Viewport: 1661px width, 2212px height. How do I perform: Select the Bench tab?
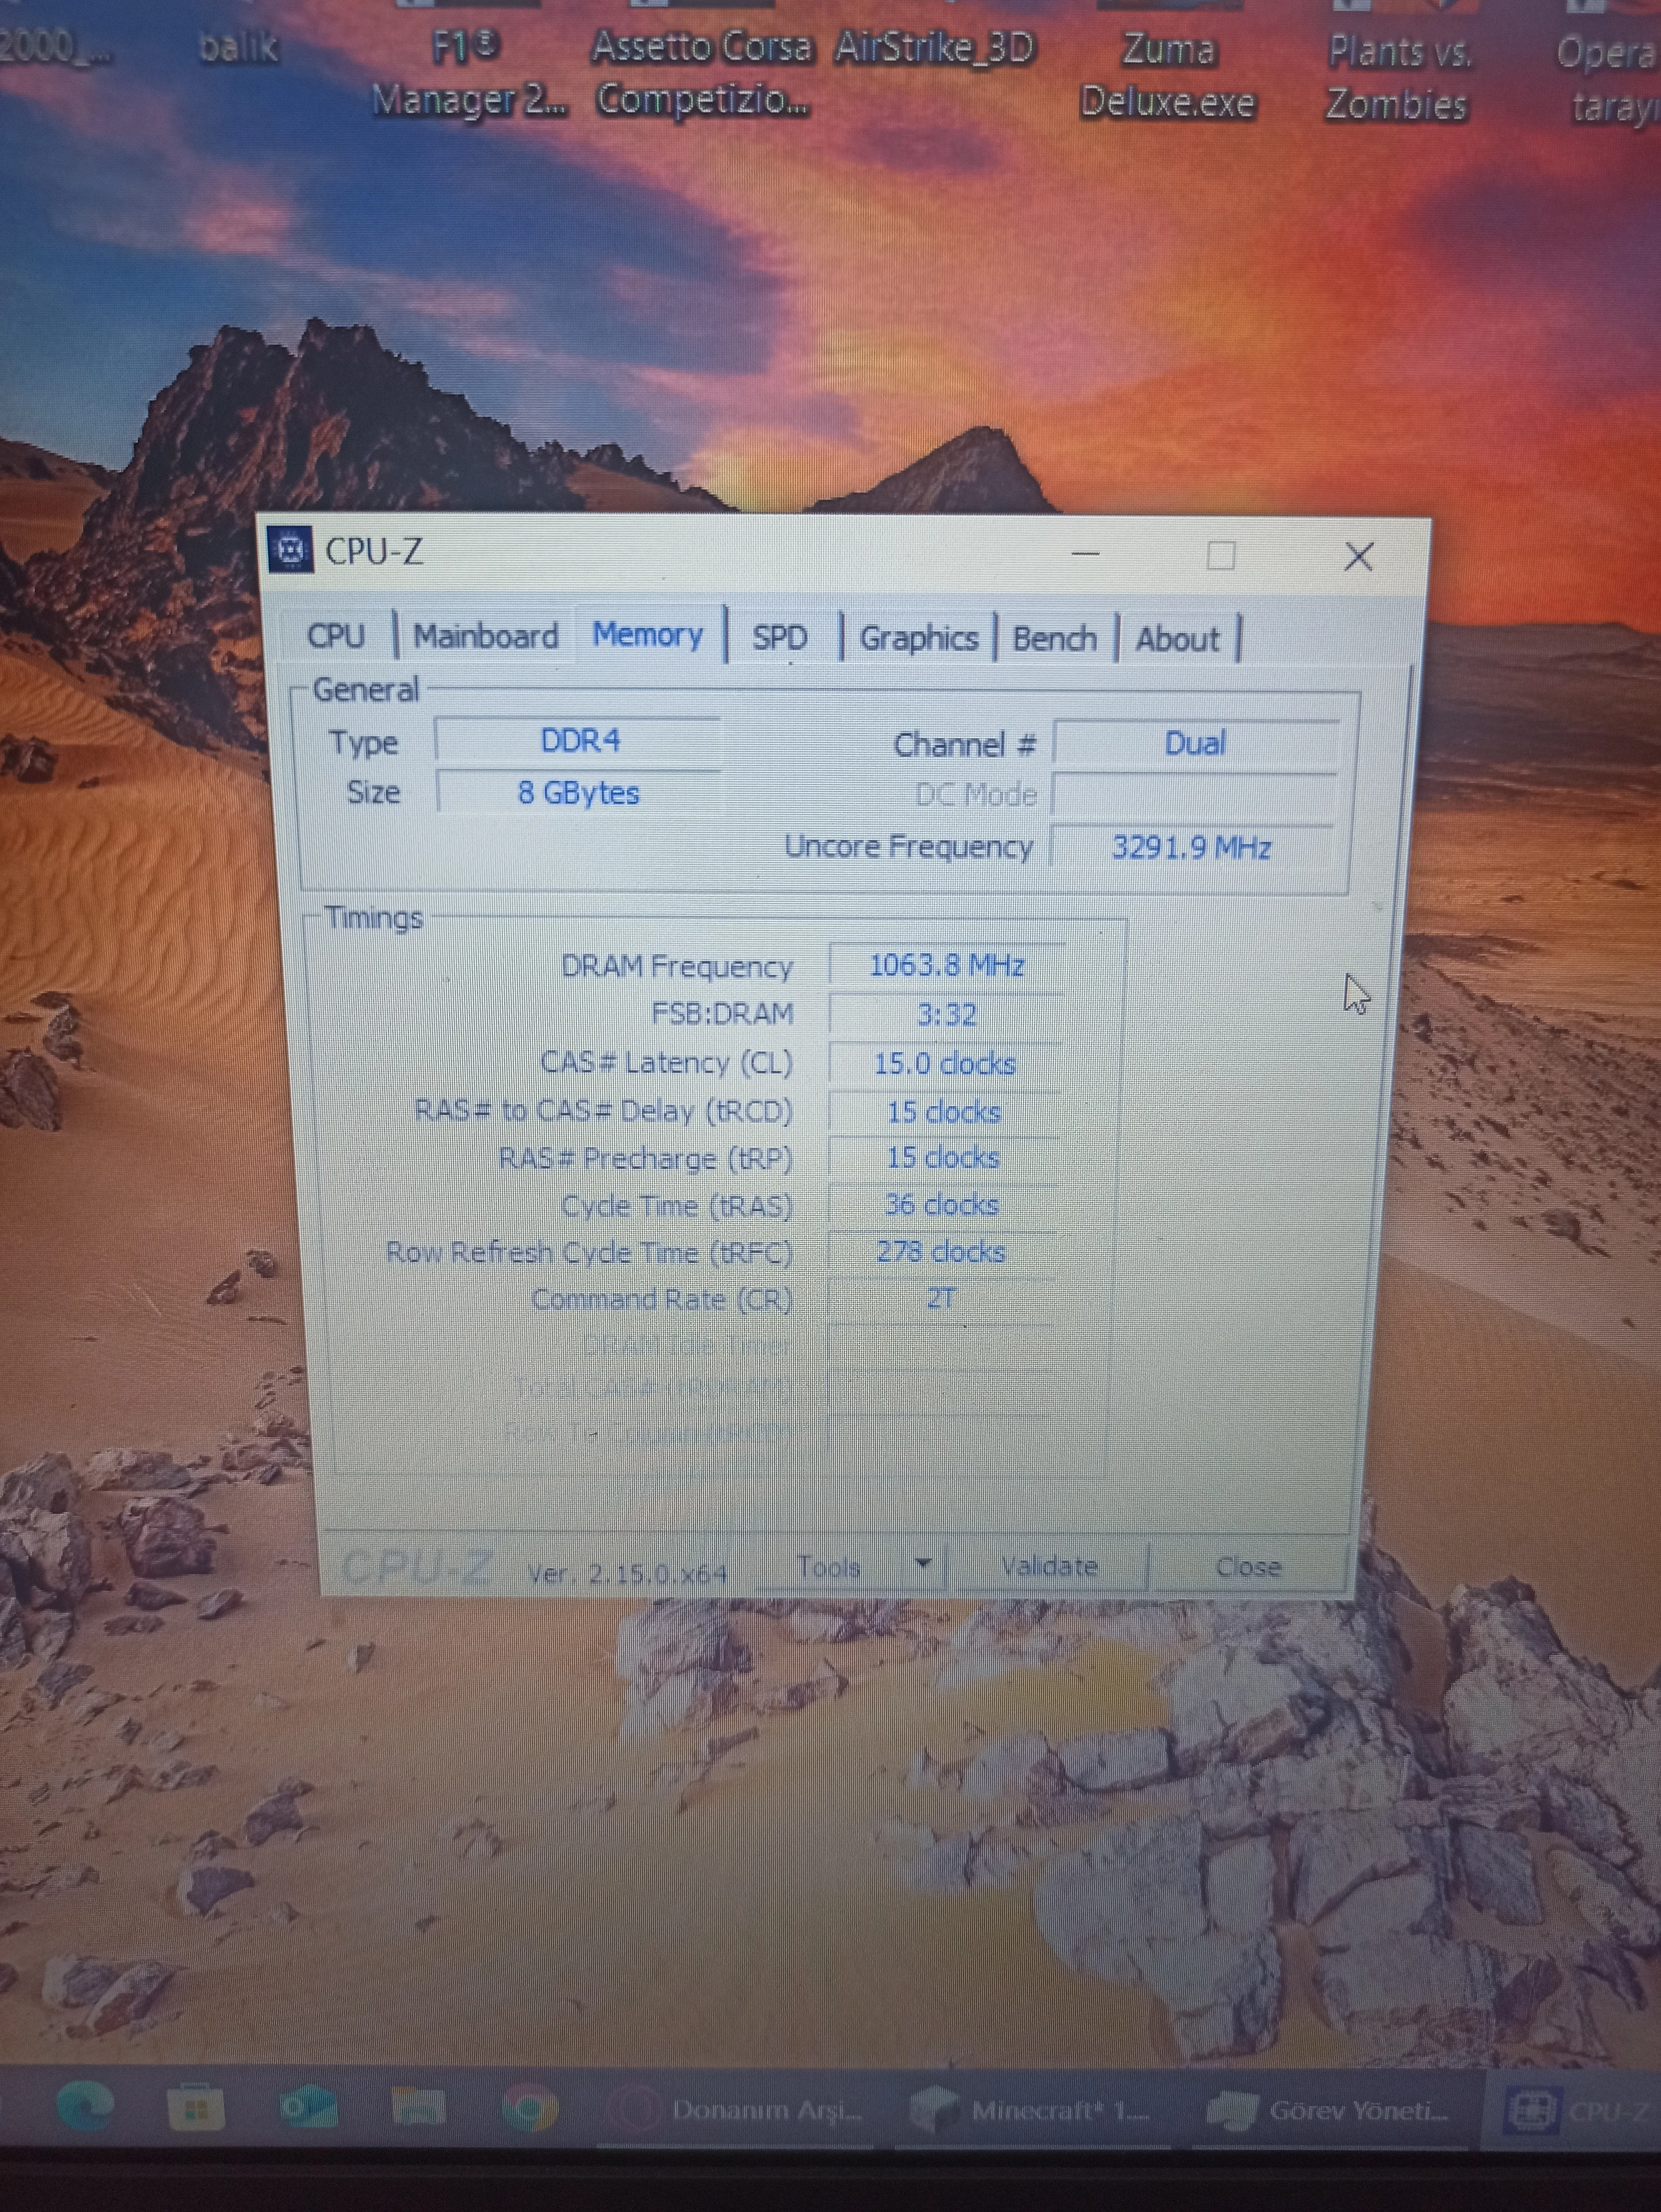pyautogui.click(x=1054, y=638)
